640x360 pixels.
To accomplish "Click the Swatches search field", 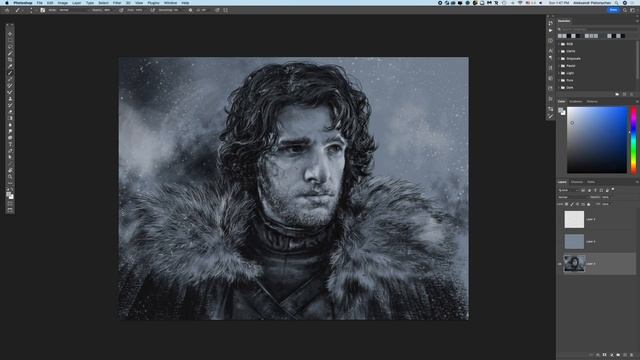I will 597,29.
